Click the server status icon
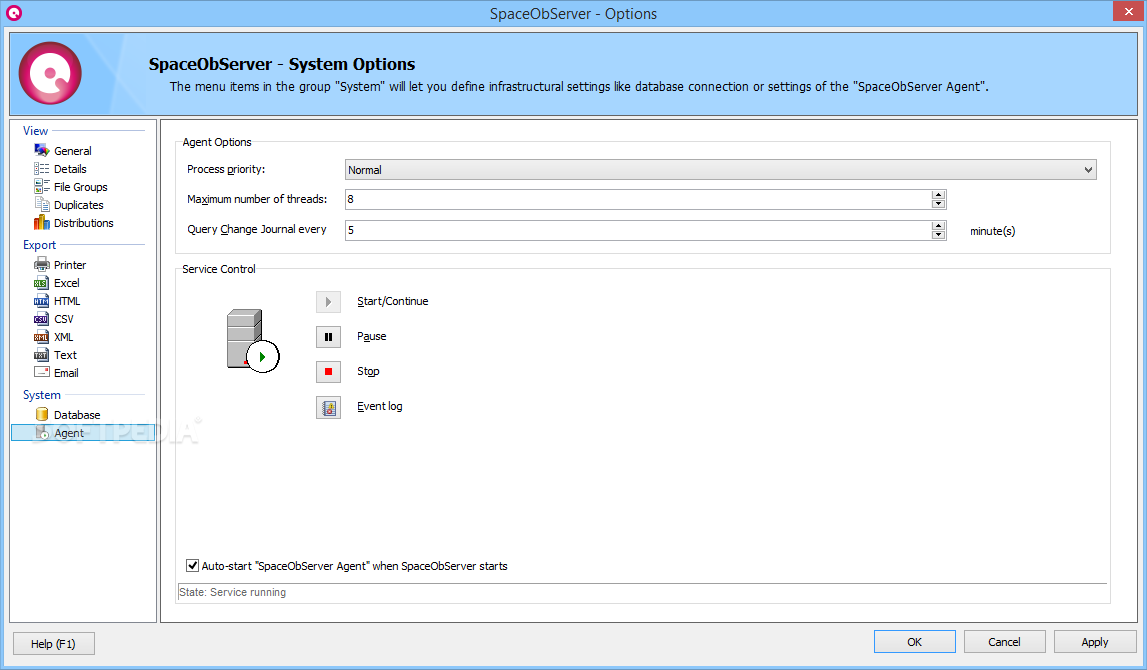Viewport: 1147px width, 670px height. click(252, 340)
